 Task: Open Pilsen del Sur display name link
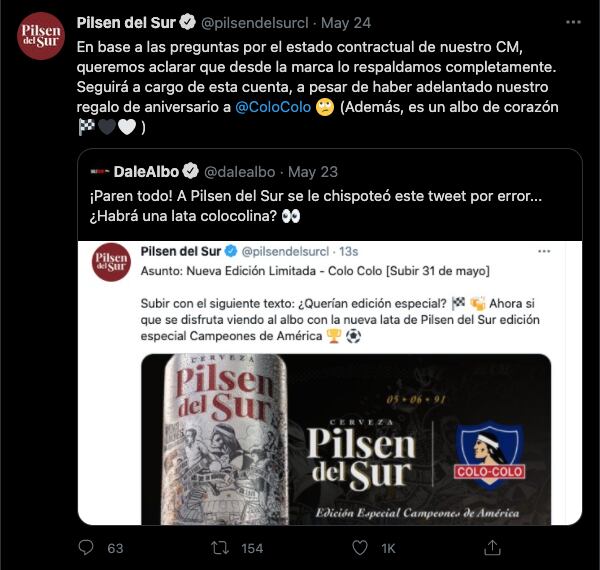click(x=125, y=22)
